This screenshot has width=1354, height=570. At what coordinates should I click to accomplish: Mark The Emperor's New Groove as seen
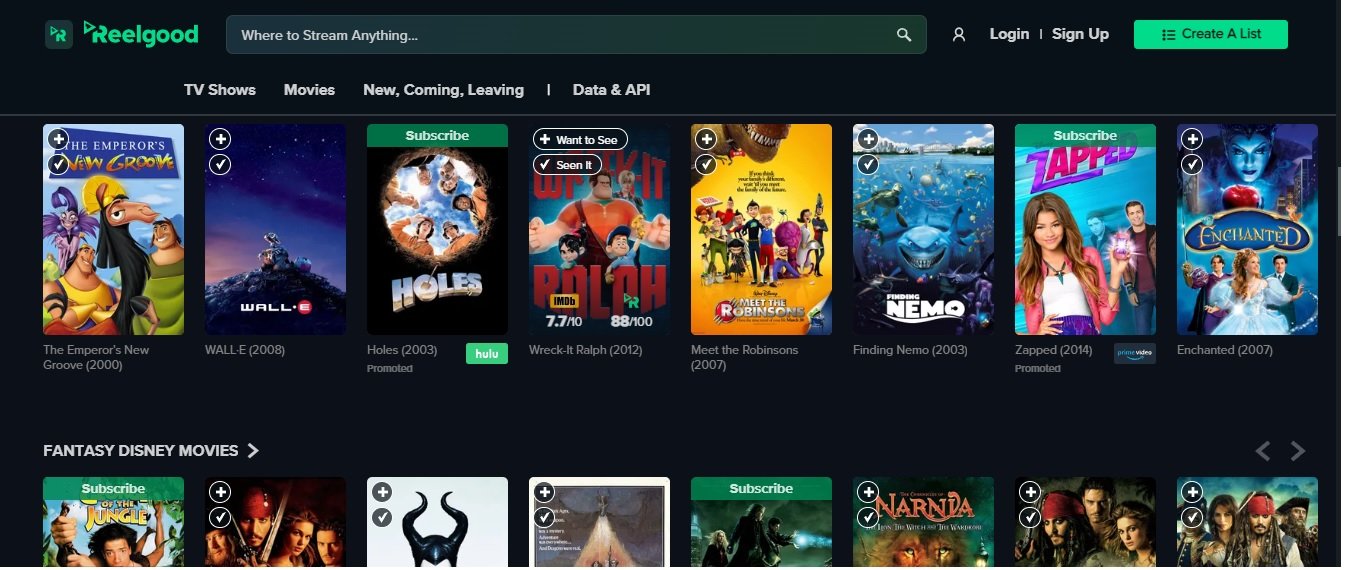click(x=59, y=164)
